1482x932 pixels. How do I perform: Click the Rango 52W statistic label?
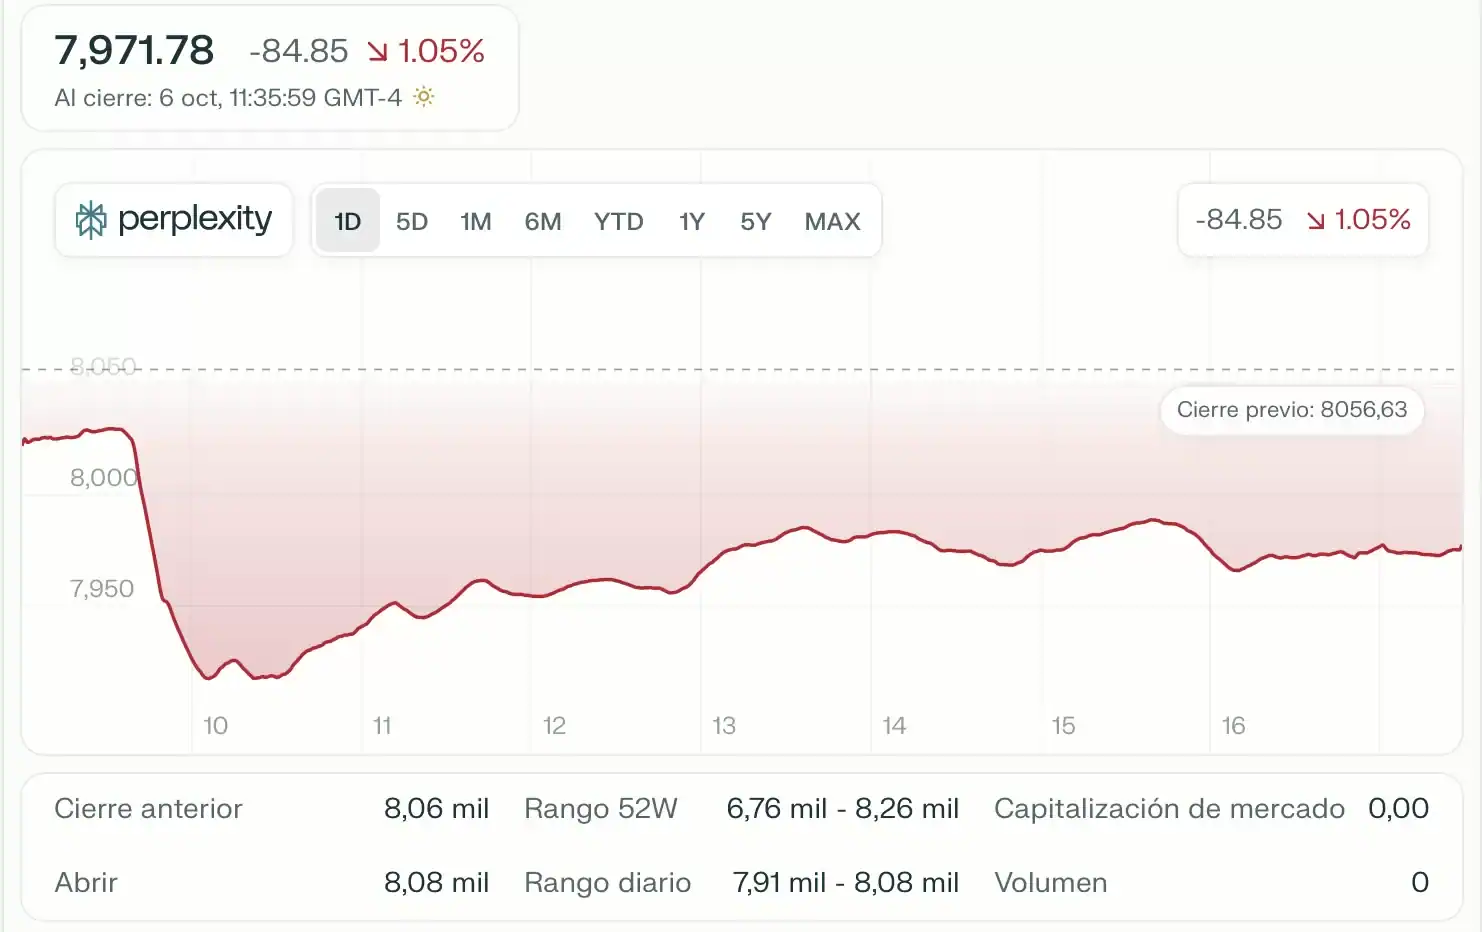pyautogui.click(x=600, y=809)
